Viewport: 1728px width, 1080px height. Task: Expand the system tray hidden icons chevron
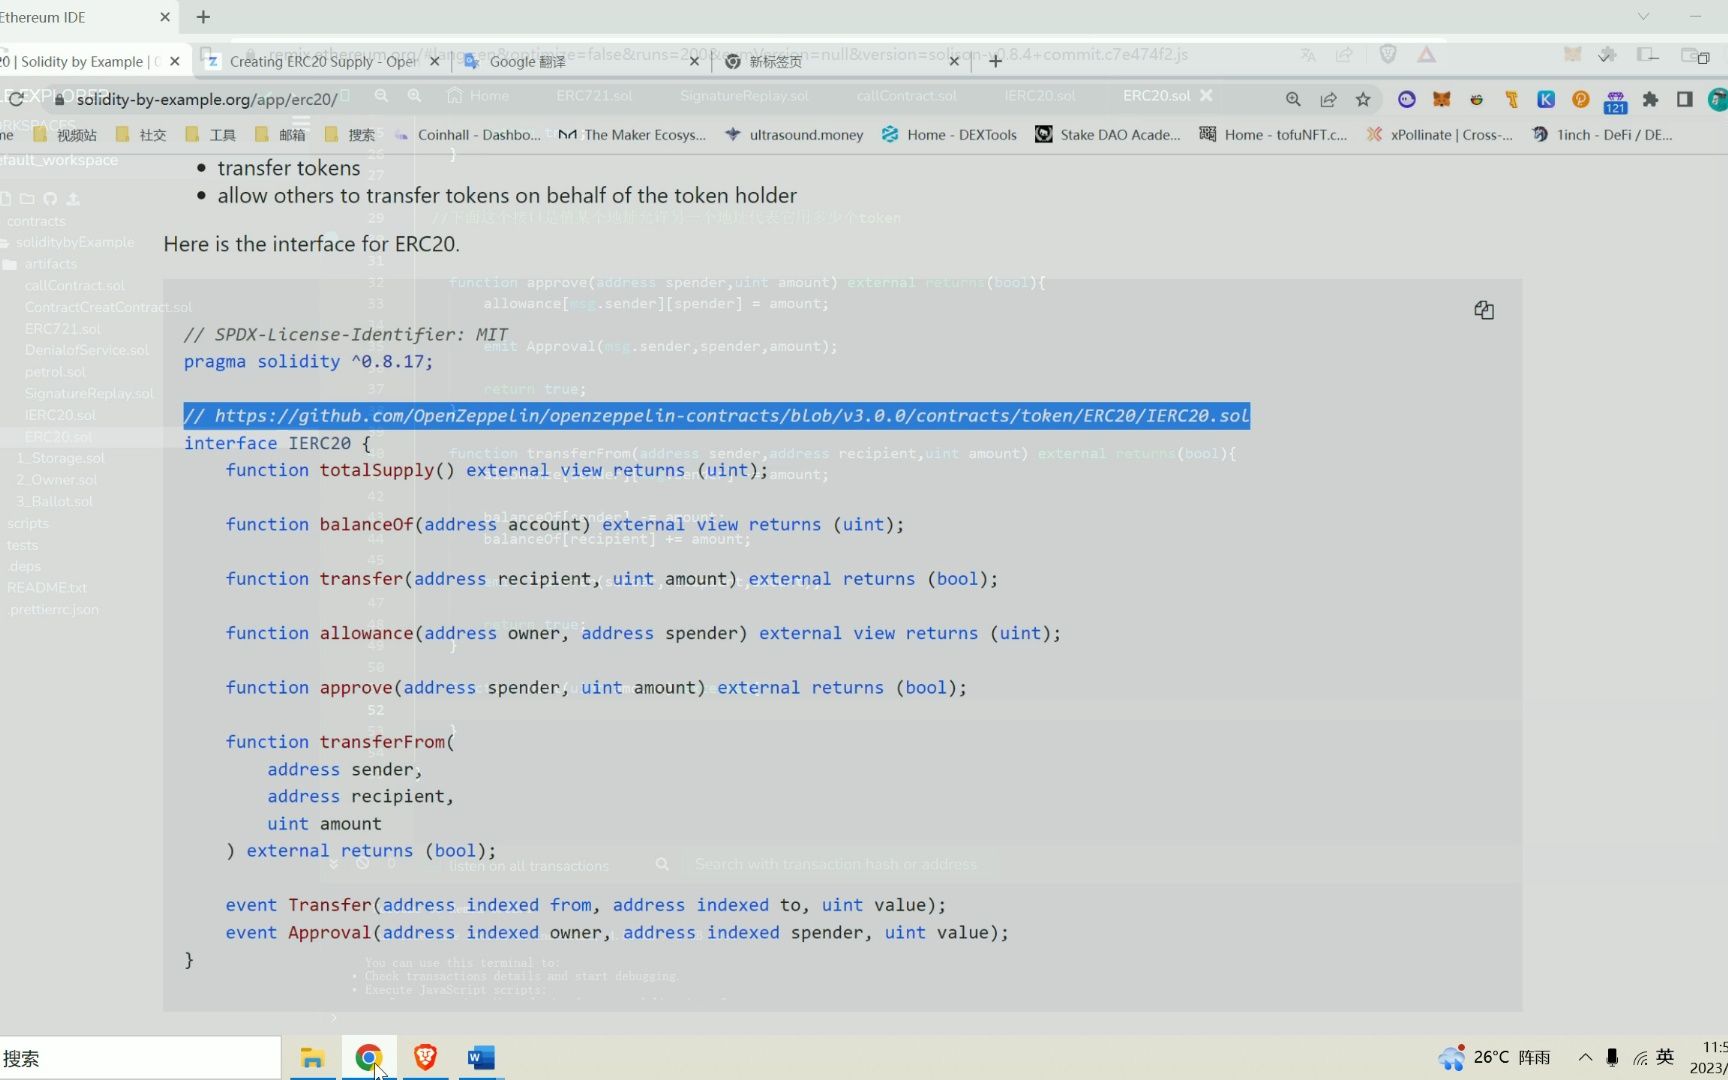click(1585, 1057)
